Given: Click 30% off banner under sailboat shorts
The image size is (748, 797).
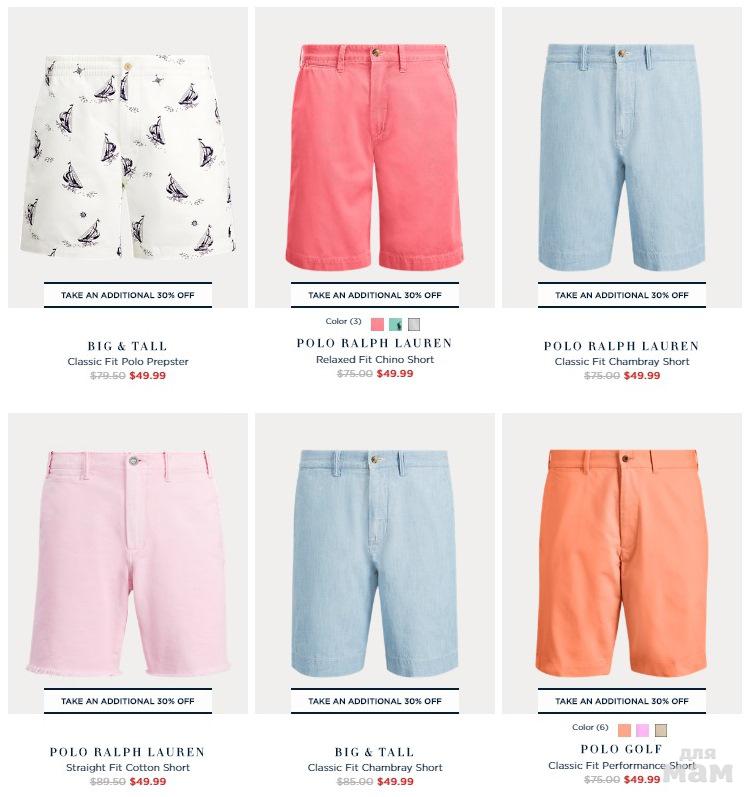Looking at the screenshot, I should click(x=128, y=295).
